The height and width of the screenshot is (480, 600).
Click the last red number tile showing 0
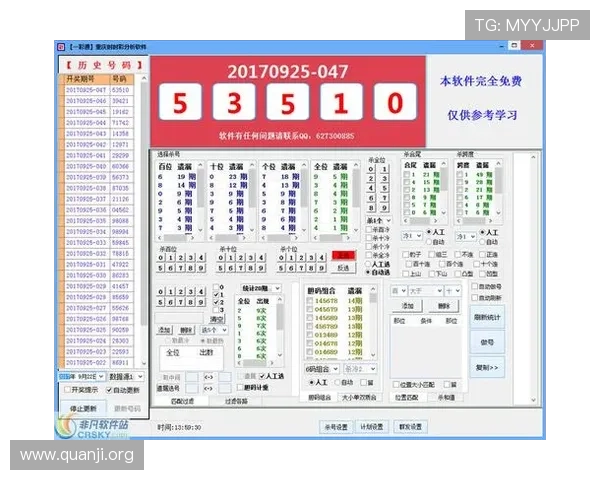tap(395, 102)
